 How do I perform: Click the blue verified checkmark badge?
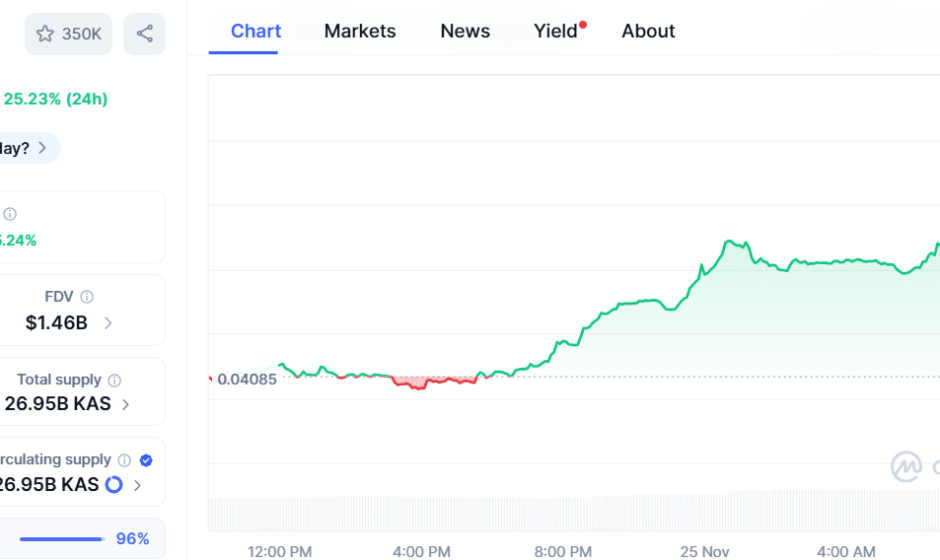pyautogui.click(x=146, y=460)
